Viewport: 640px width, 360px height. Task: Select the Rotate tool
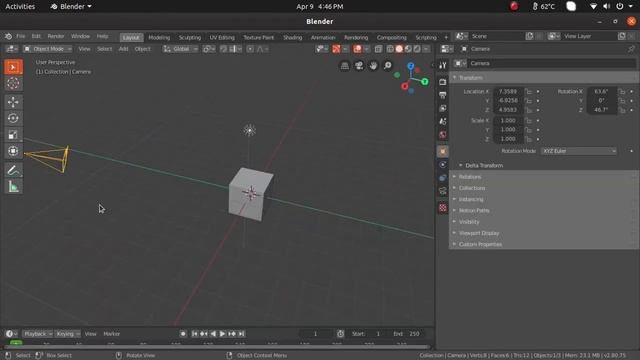pyautogui.click(x=13, y=118)
